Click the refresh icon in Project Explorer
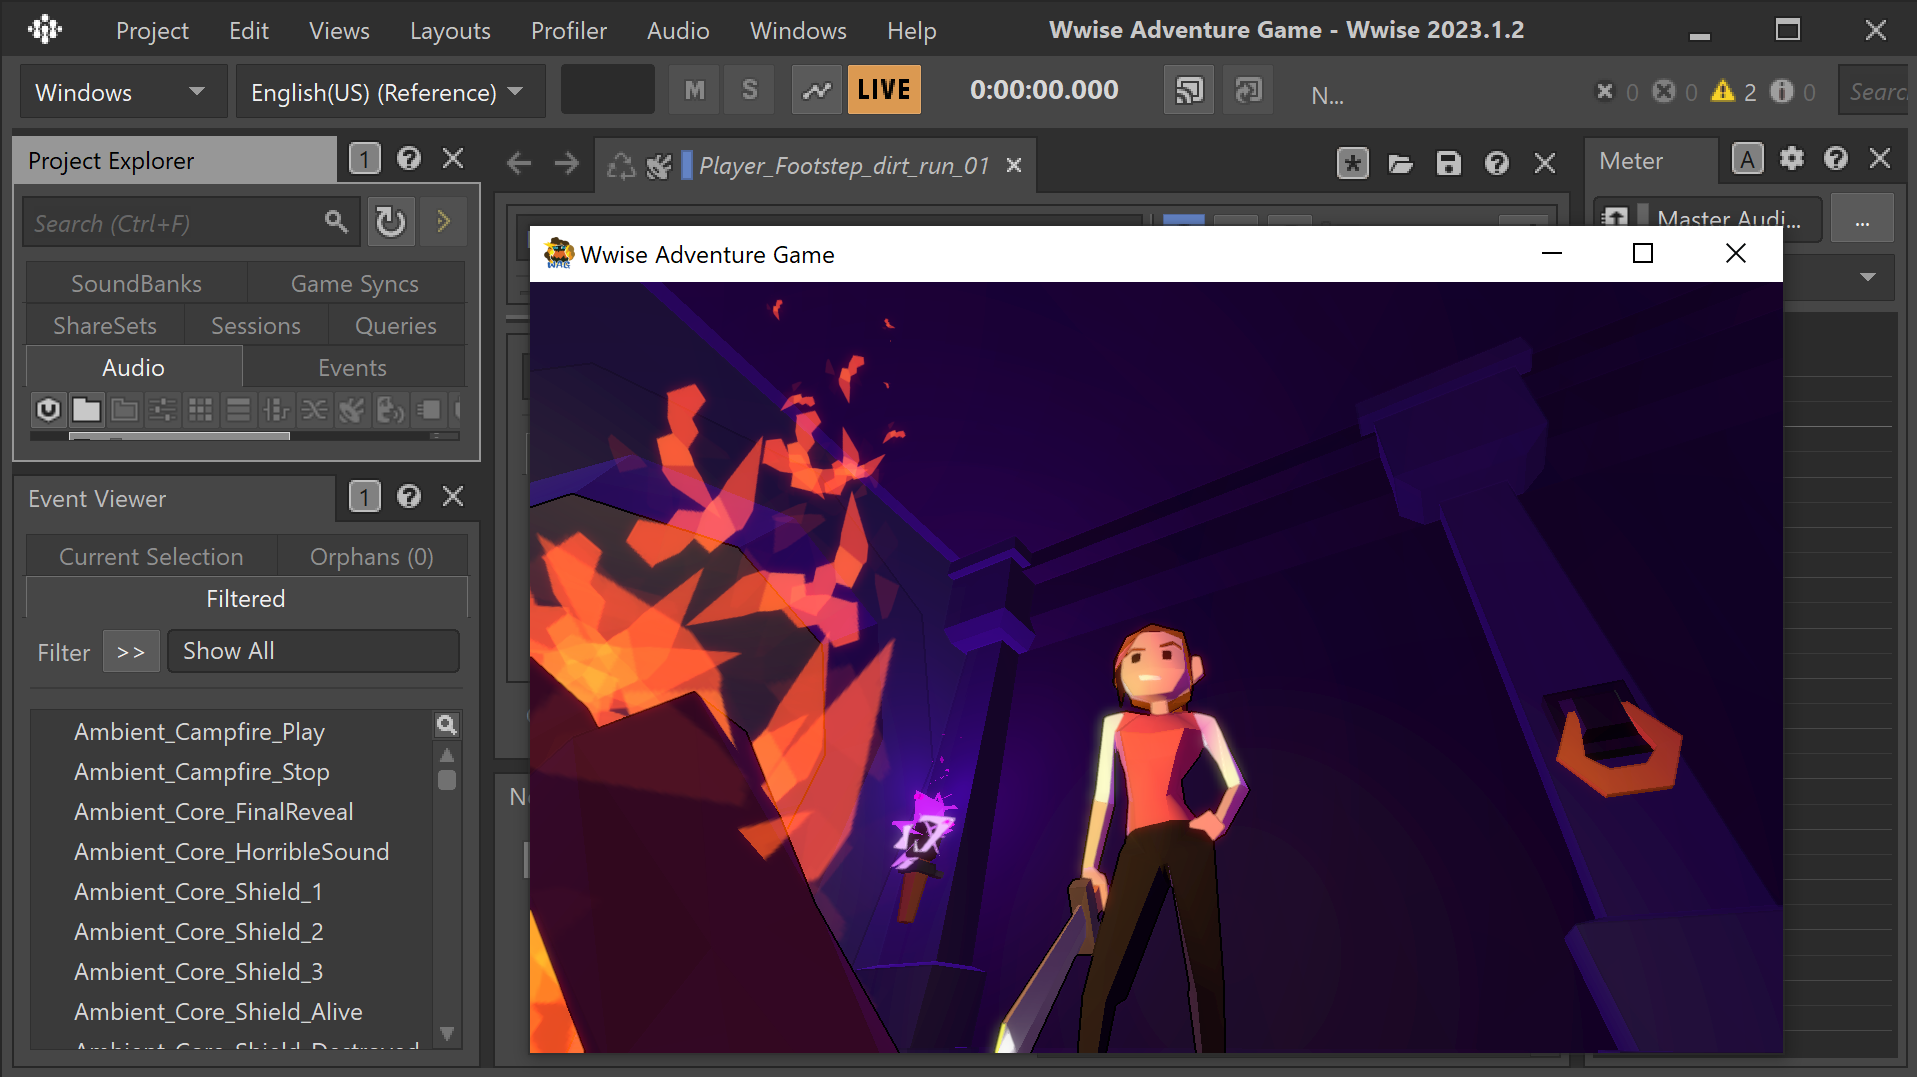The image size is (1917, 1077). 391,222
